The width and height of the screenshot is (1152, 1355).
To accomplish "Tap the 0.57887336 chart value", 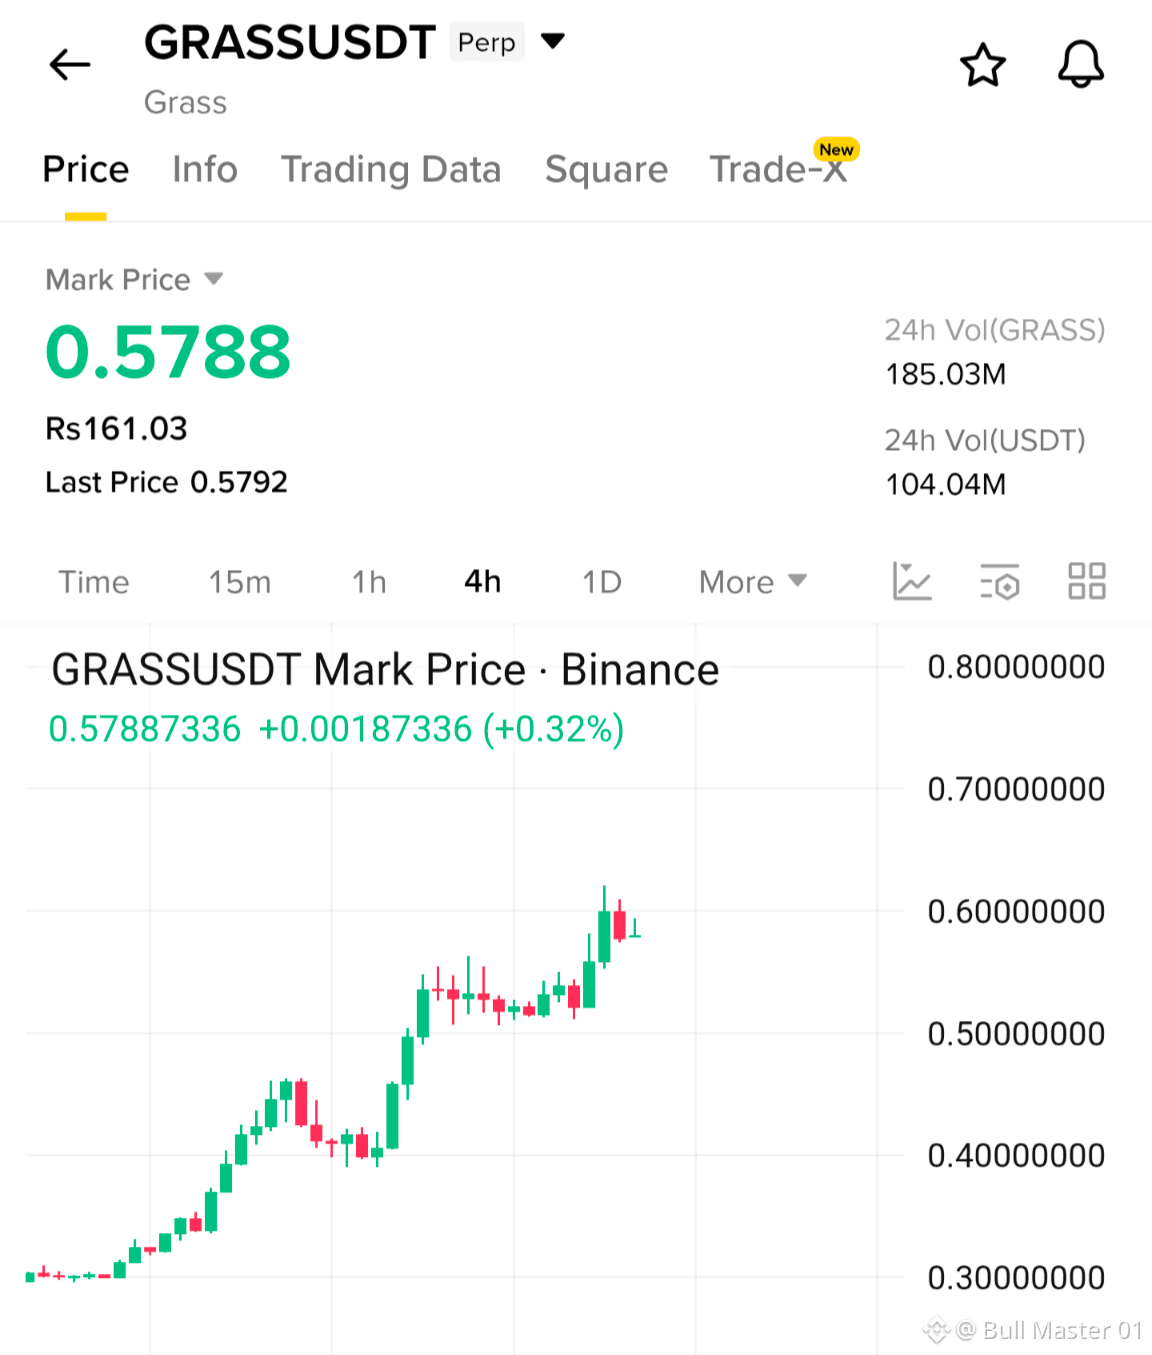I will [x=145, y=729].
